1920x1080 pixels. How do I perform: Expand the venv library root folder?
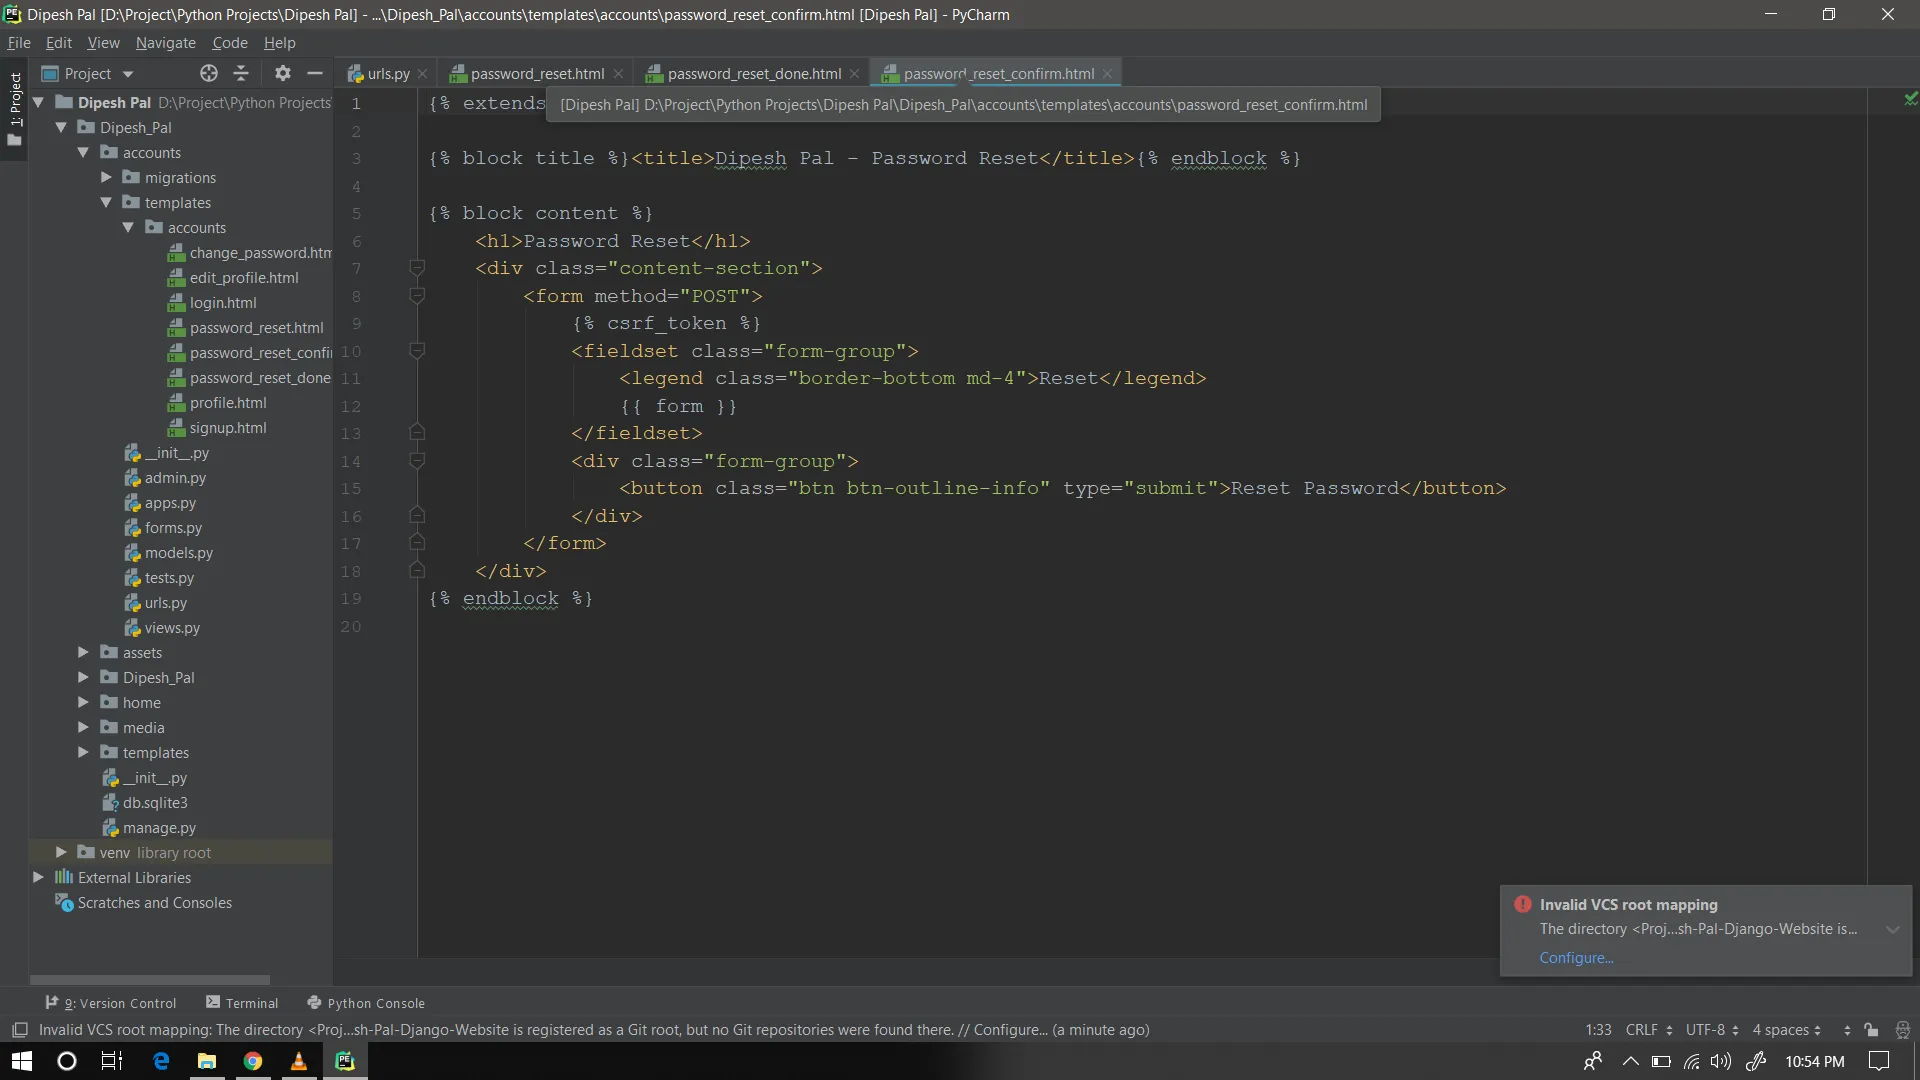[61, 853]
